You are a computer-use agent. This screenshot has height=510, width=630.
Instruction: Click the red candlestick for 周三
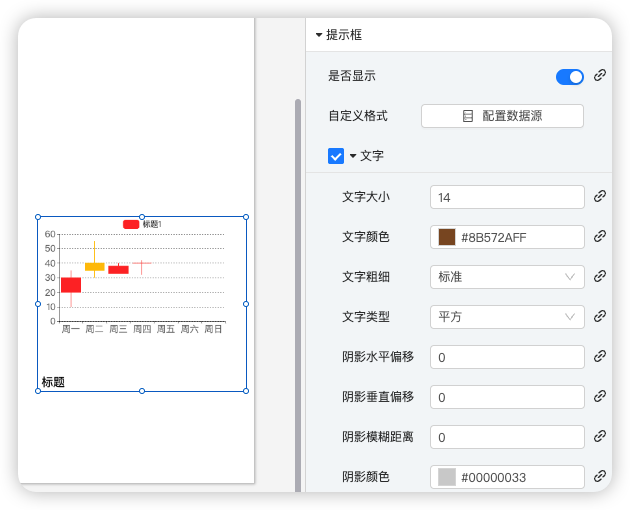point(119,270)
